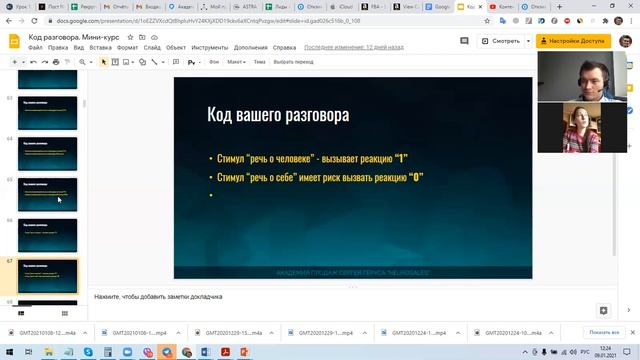This screenshot has height=360, width=640.
Task: Click Показать все in the downloads bar
Action: point(604,333)
